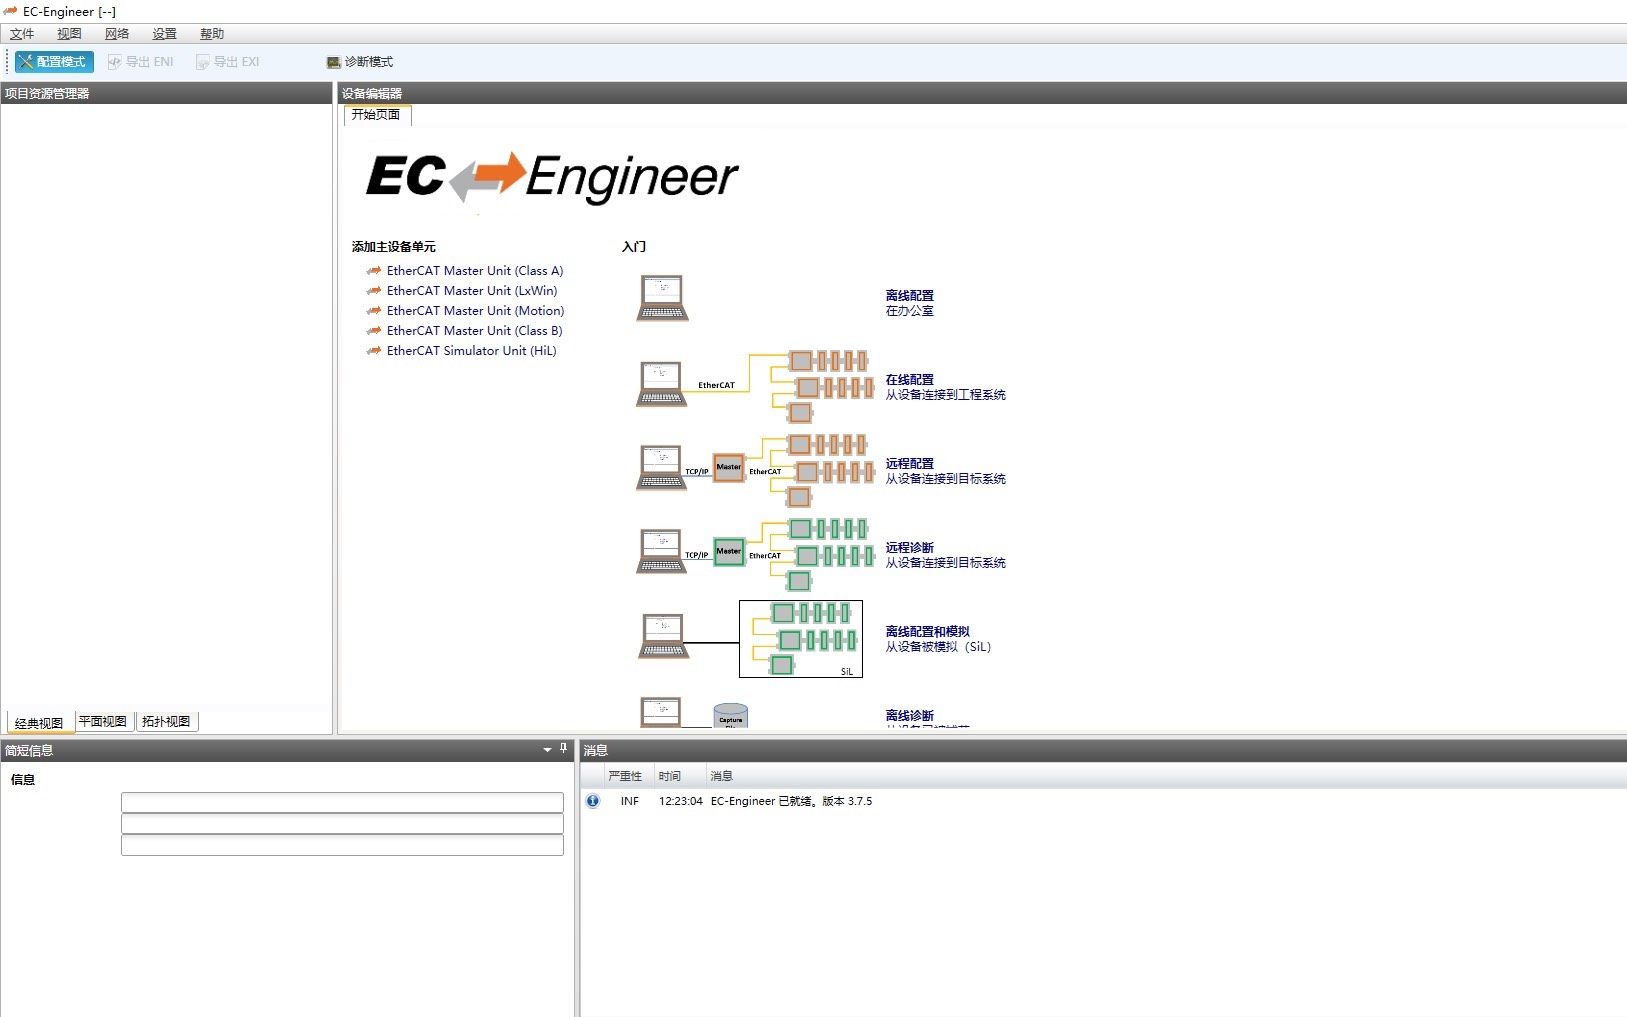Select the 12:23:04 timestamp cell

tap(681, 801)
